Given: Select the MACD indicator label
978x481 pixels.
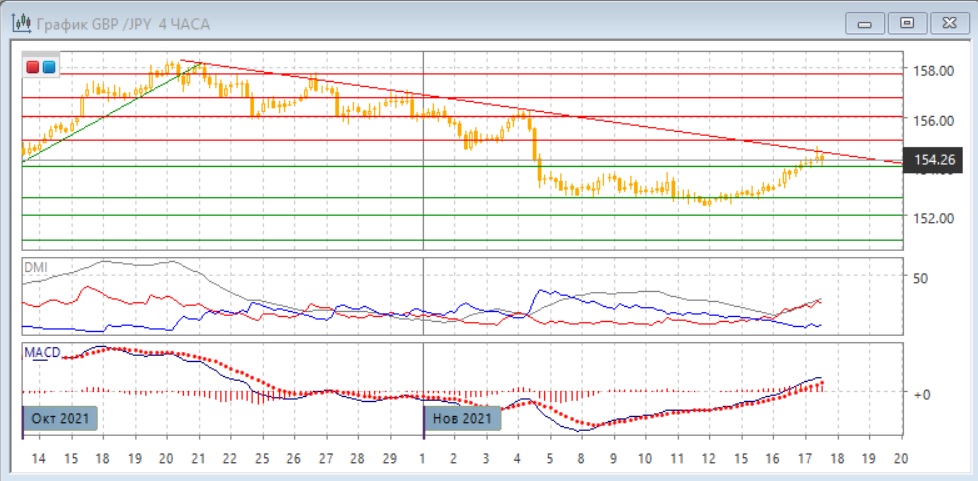Looking at the screenshot, I should point(41,353).
